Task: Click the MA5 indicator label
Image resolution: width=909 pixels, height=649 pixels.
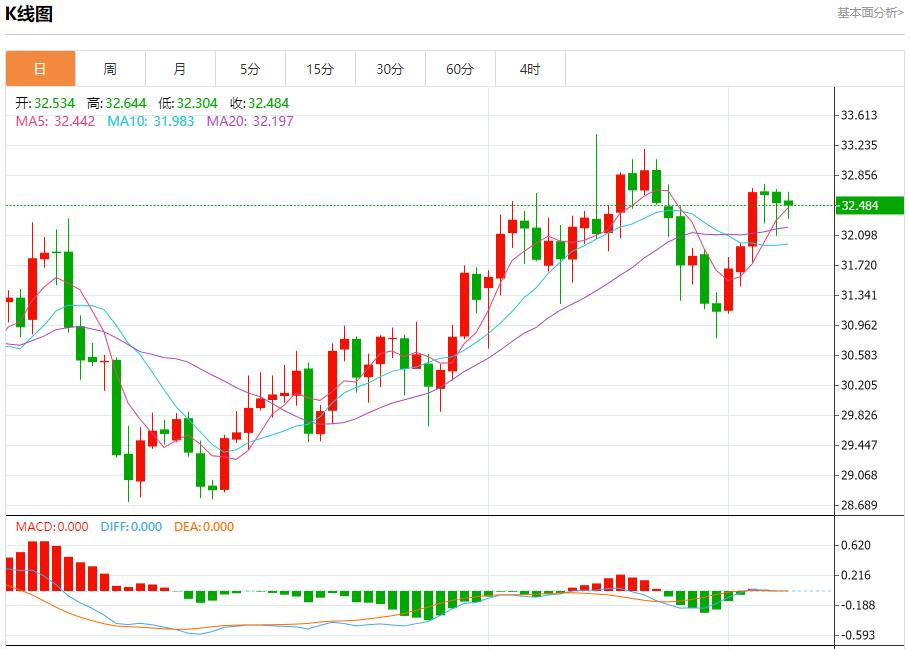Action: pyautogui.click(x=55, y=121)
